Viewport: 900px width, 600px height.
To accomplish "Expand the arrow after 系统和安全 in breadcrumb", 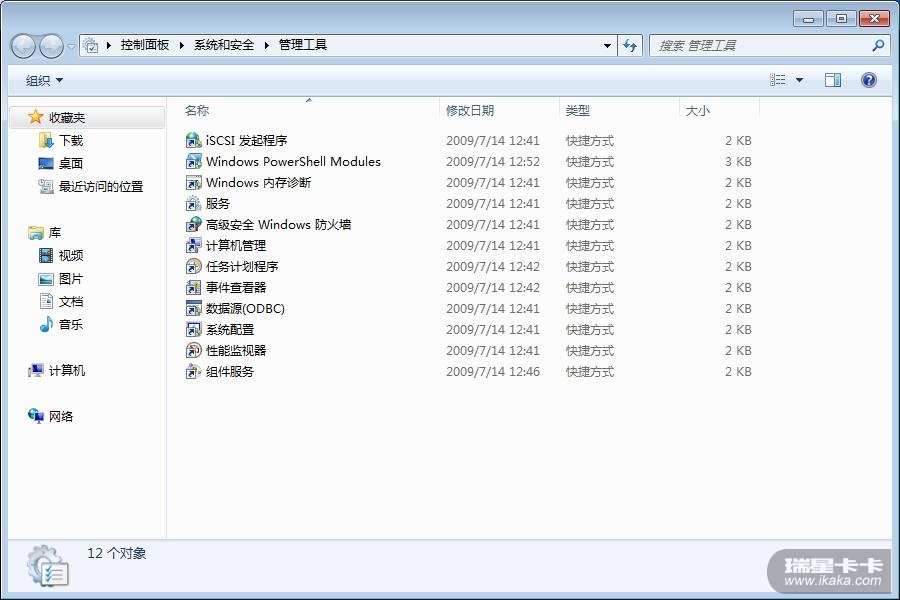I will pos(266,45).
